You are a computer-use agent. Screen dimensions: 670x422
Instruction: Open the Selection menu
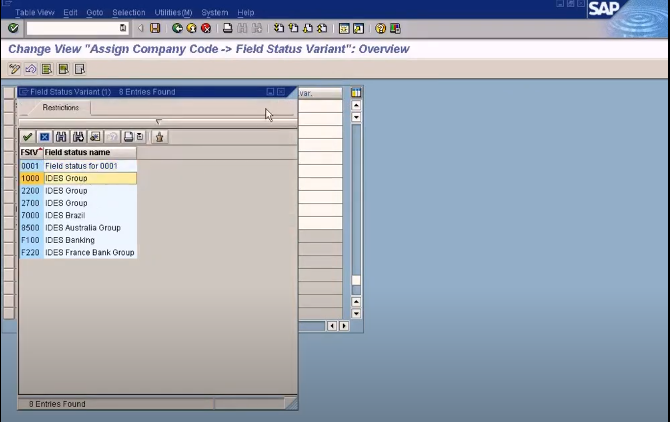click(x=129, y=13)
